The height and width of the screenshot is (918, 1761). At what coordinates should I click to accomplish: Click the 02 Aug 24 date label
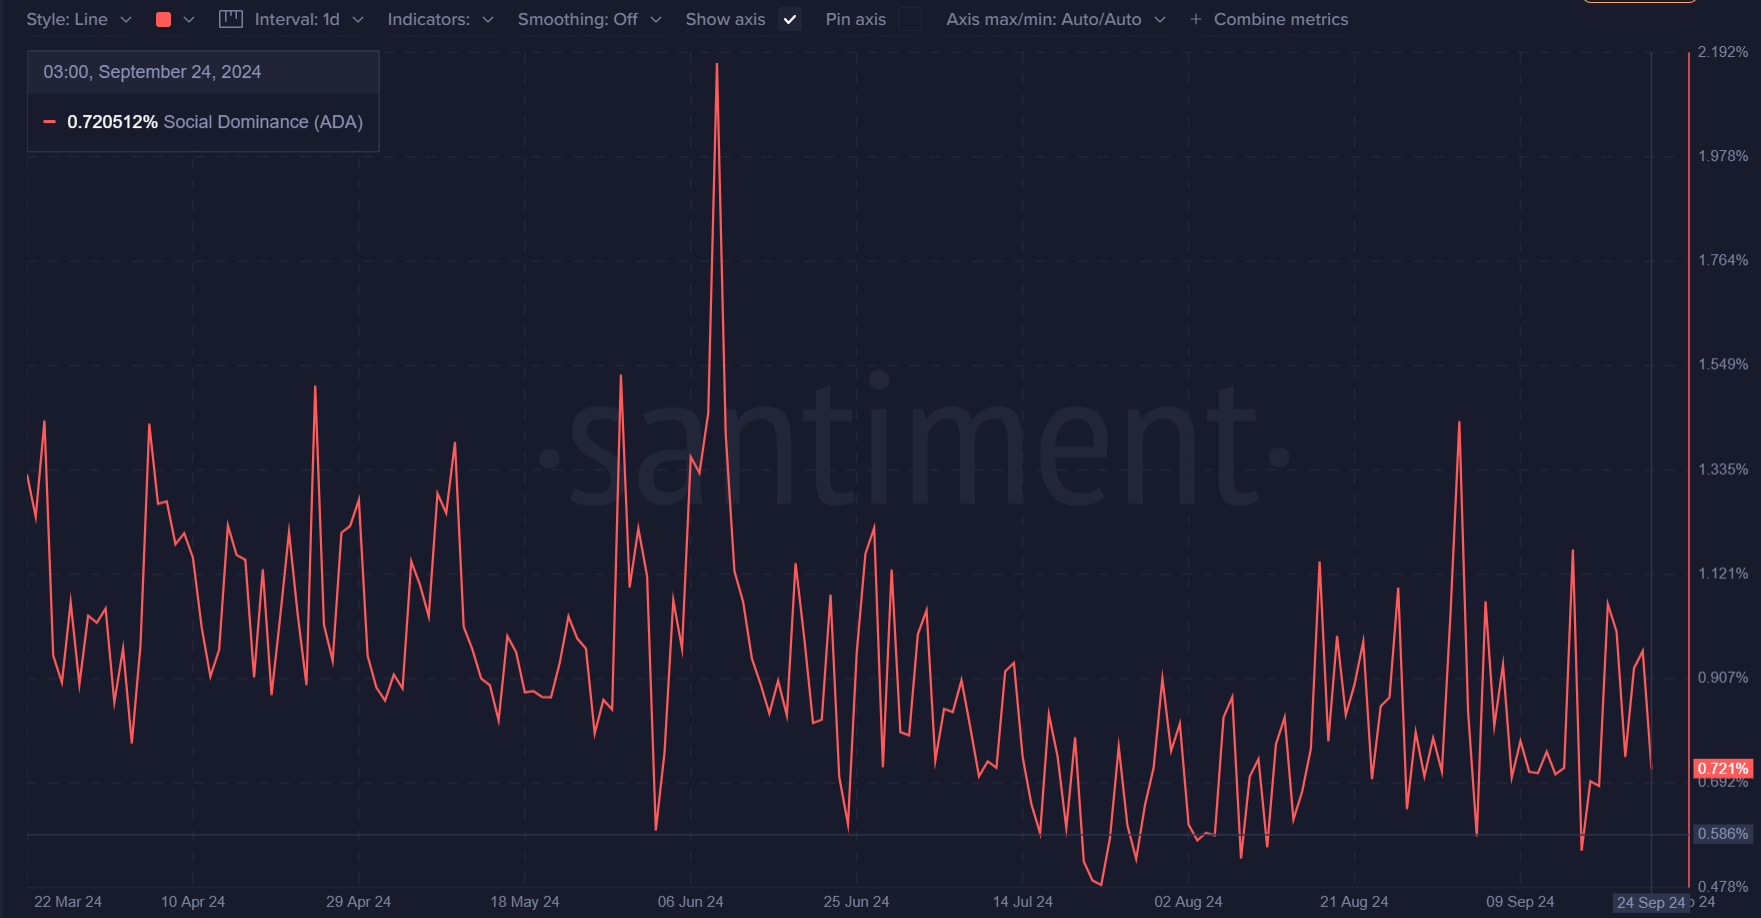point(1188,902)
